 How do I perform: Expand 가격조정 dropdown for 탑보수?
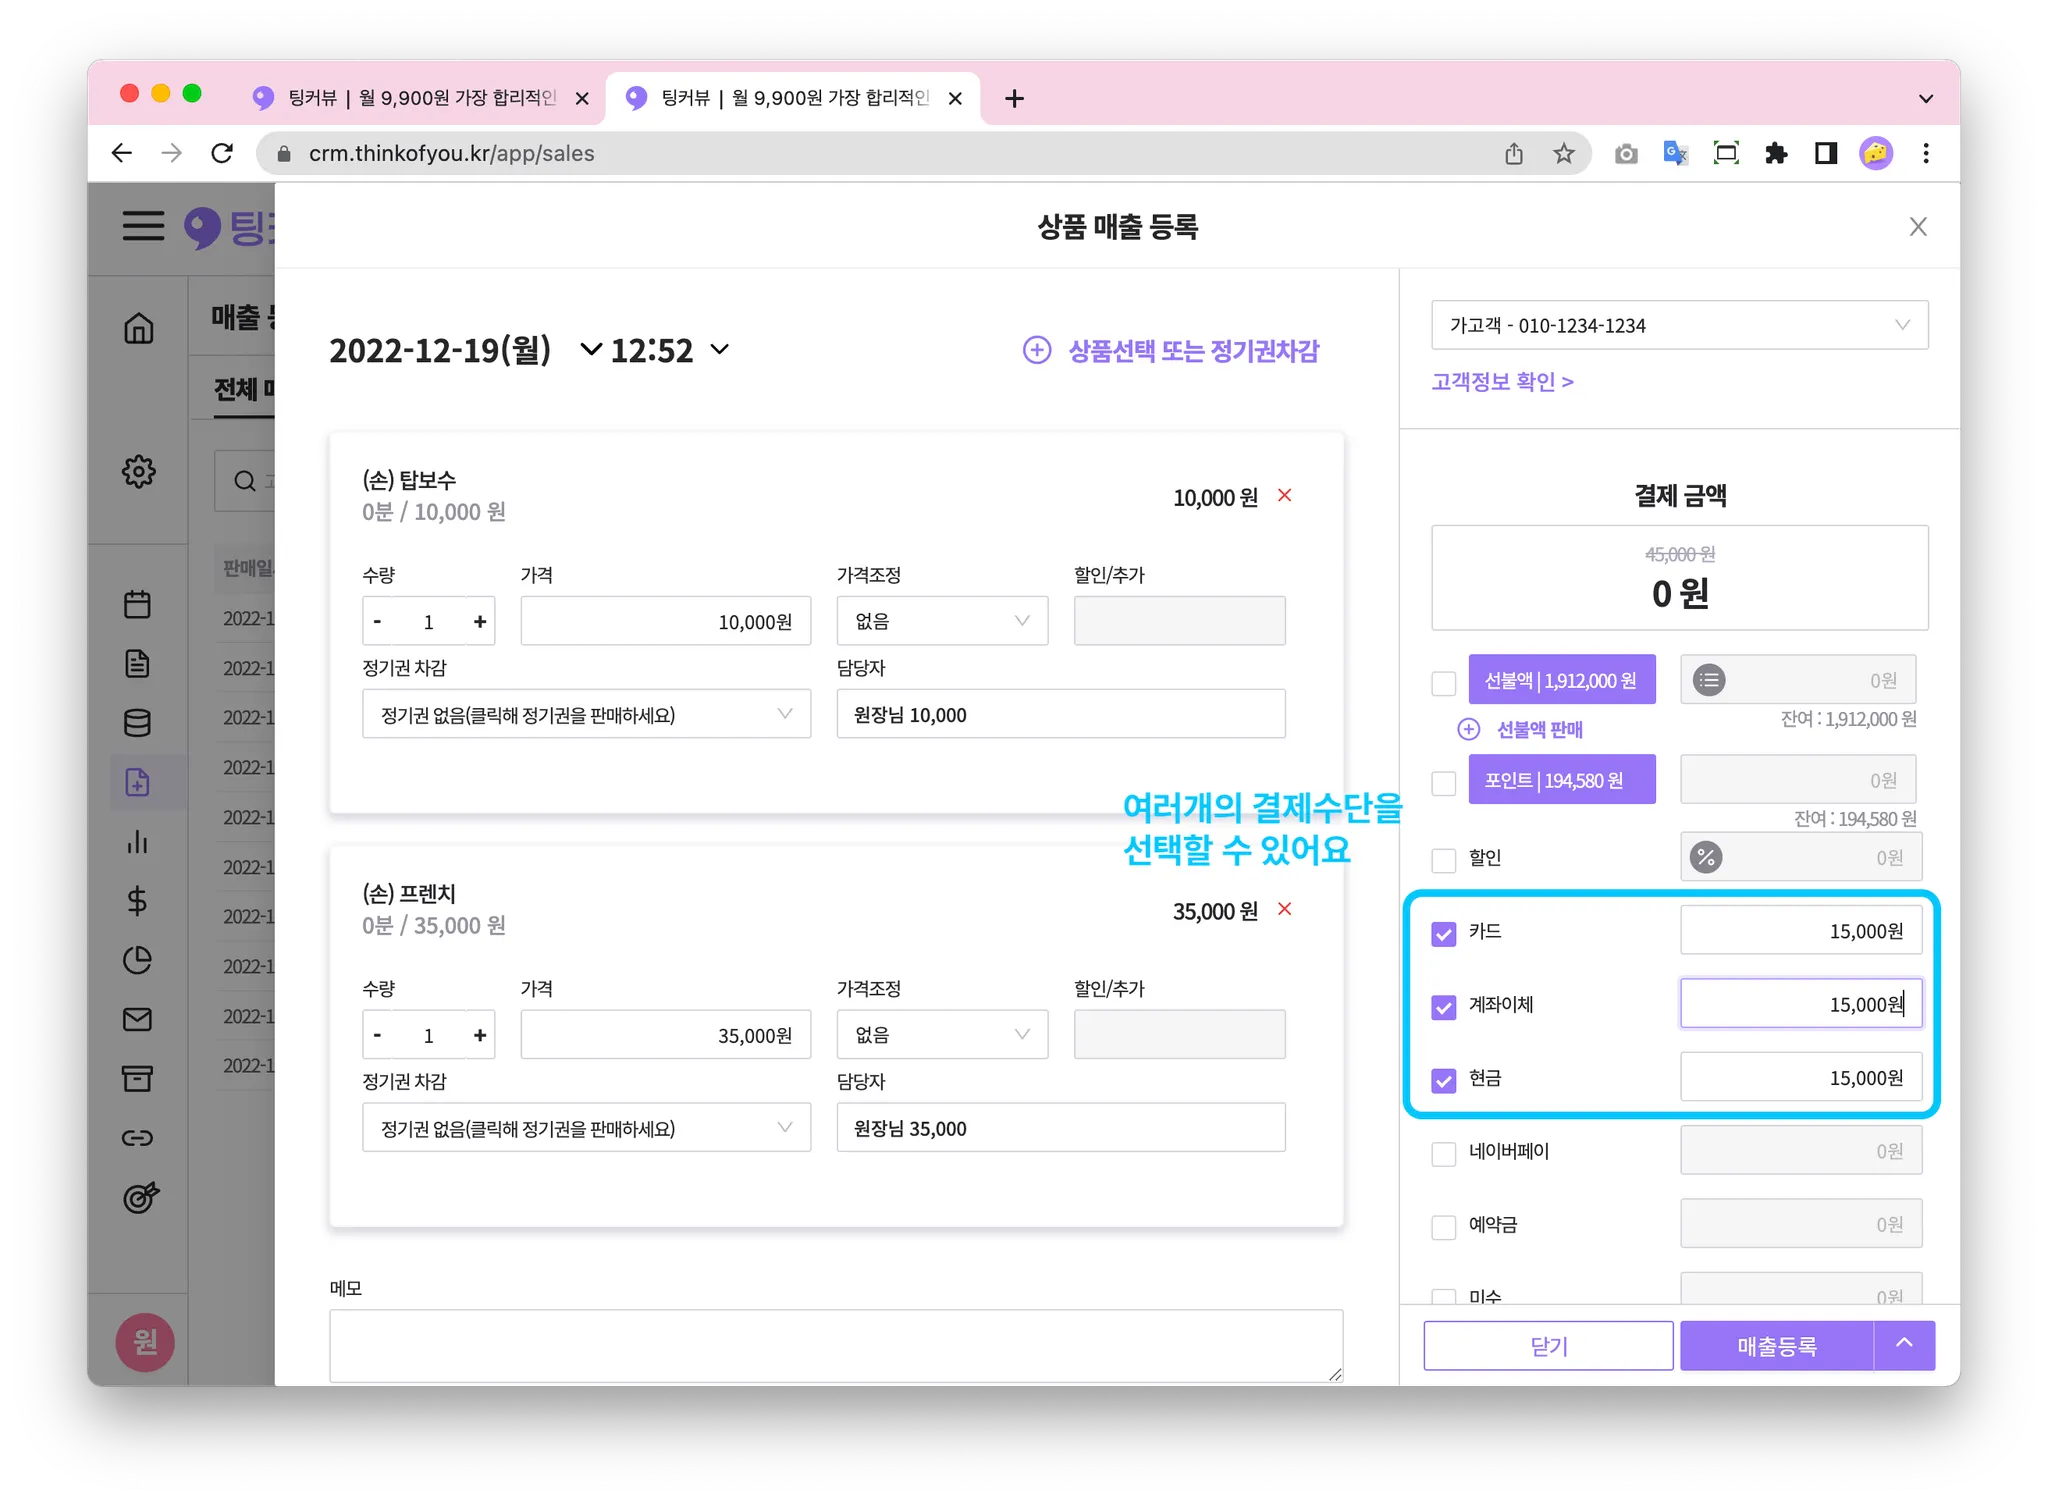pyautogui.click(x=942, y=621)
